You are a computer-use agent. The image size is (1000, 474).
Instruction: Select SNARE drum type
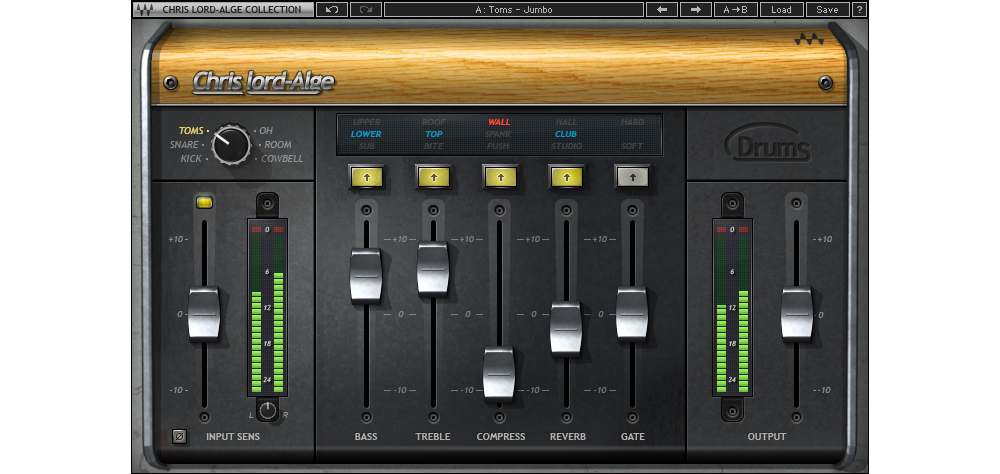point(184,145)
